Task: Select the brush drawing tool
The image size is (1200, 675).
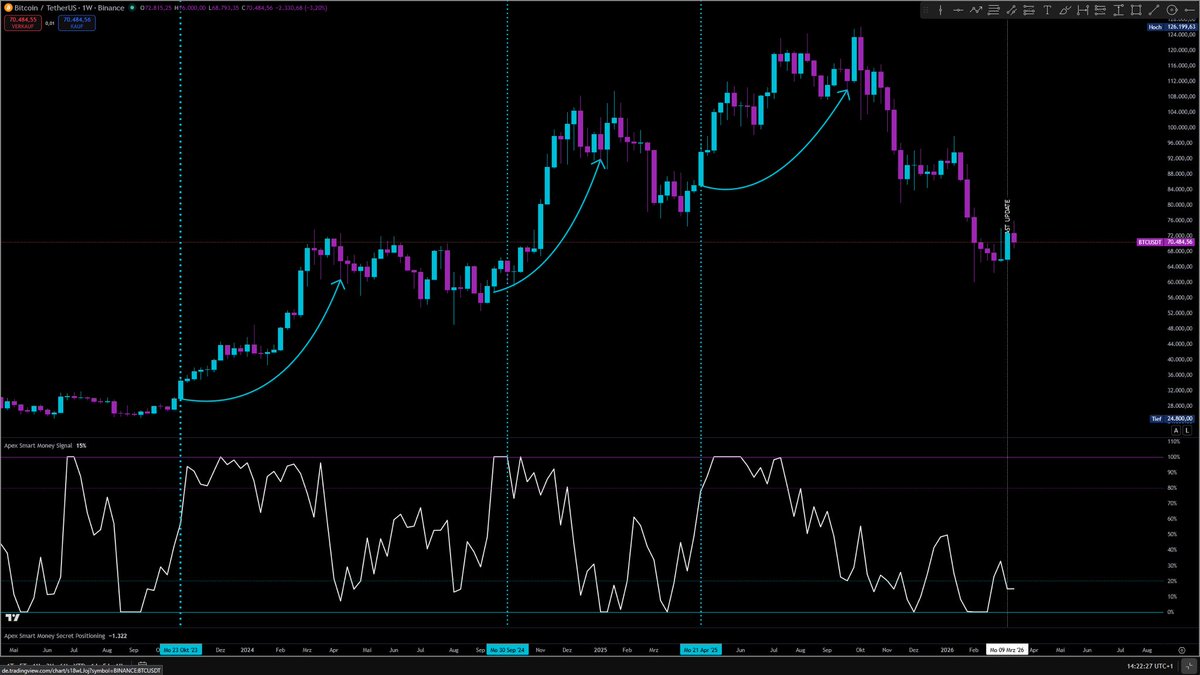Action: tap(1065, 10)
